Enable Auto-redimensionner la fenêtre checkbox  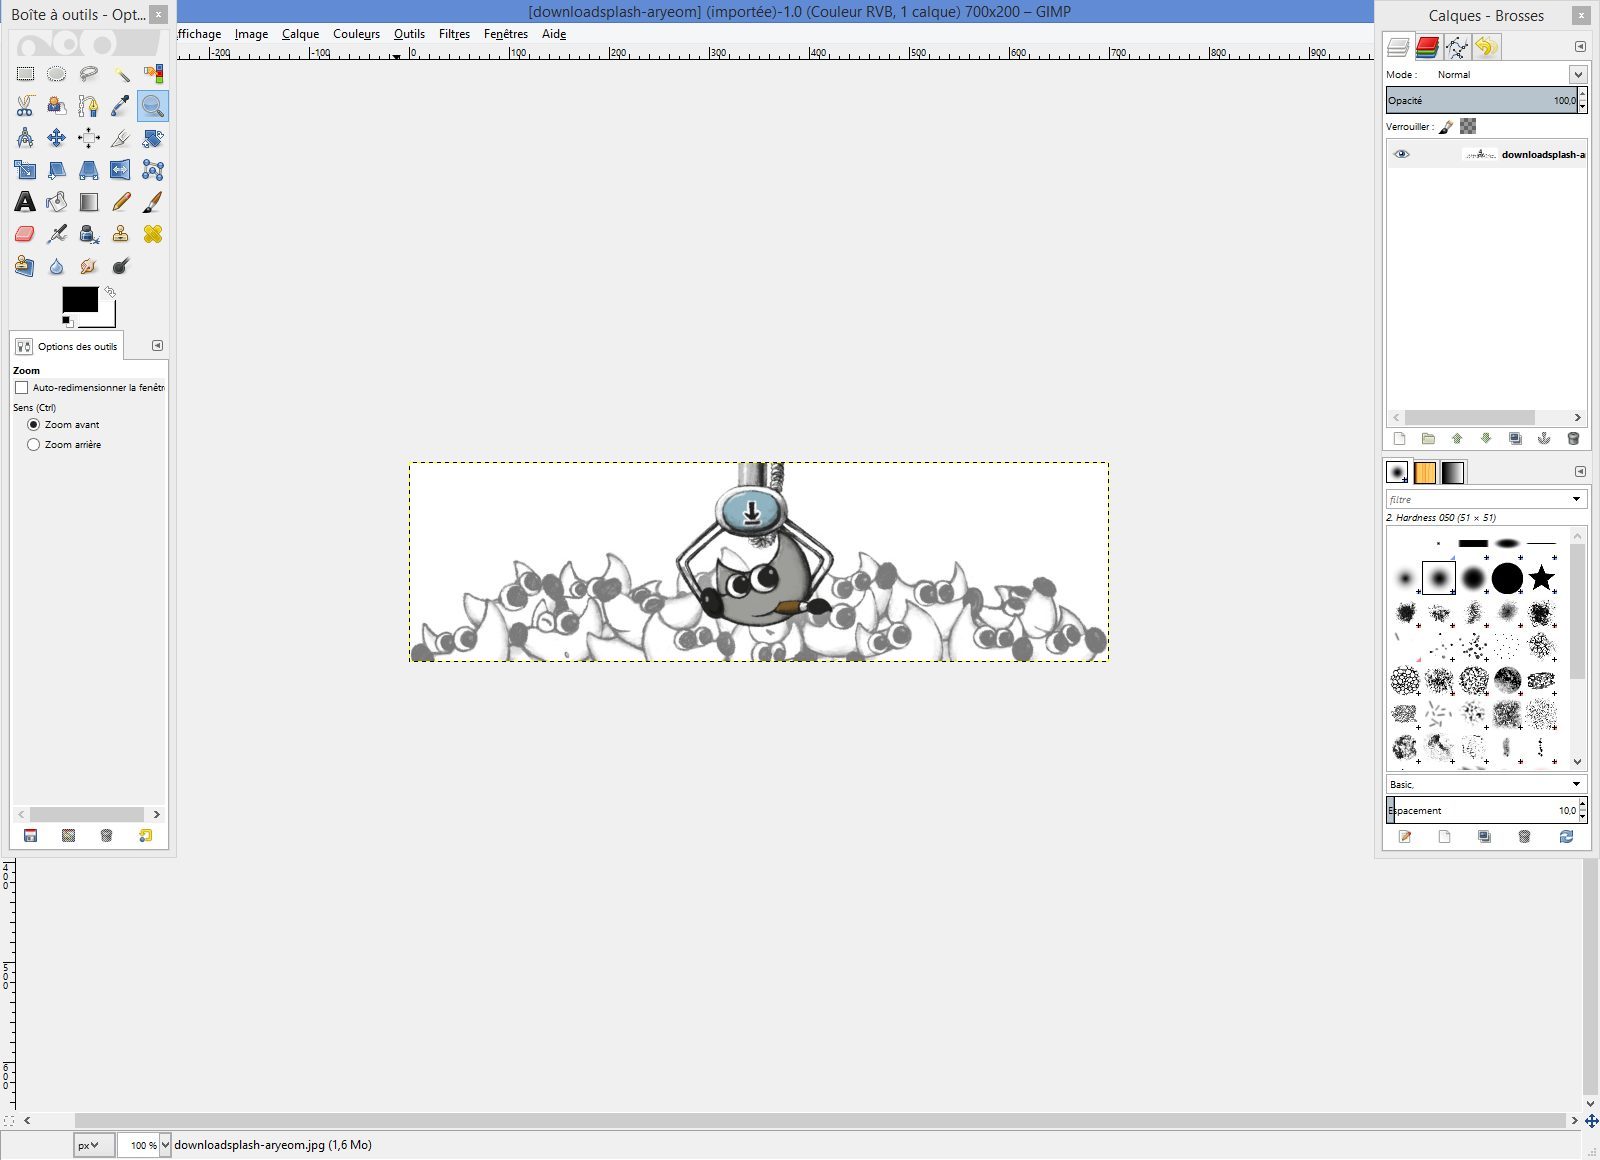(21, 388)
